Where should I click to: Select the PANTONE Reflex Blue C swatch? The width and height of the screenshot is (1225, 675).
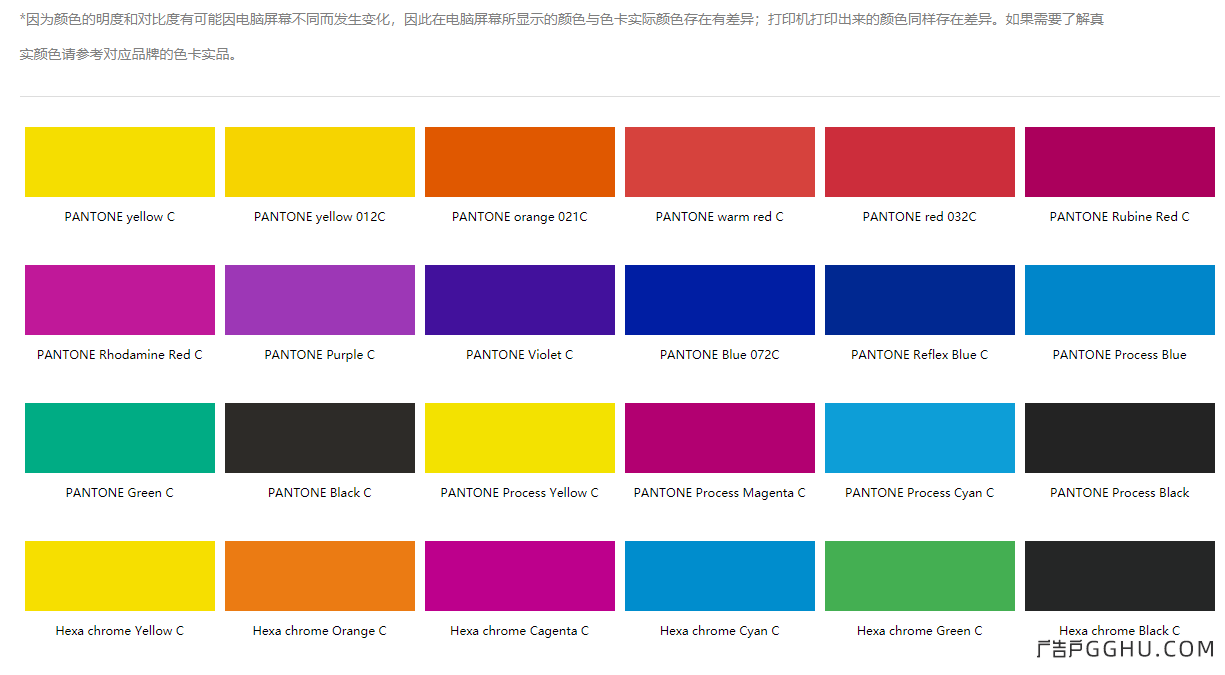(920, 300)
